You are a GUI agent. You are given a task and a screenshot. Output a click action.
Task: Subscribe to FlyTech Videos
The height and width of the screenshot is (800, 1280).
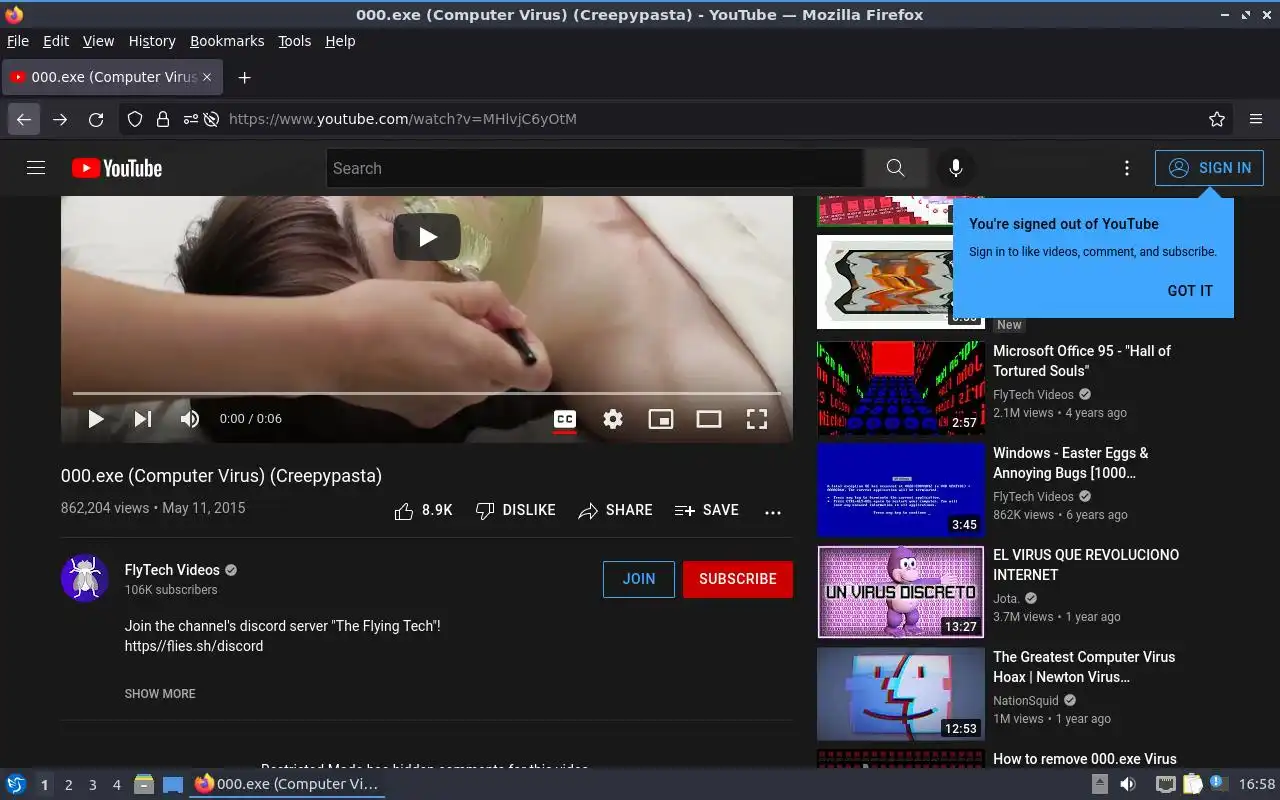pyautogui.click(x=738, y=579)
